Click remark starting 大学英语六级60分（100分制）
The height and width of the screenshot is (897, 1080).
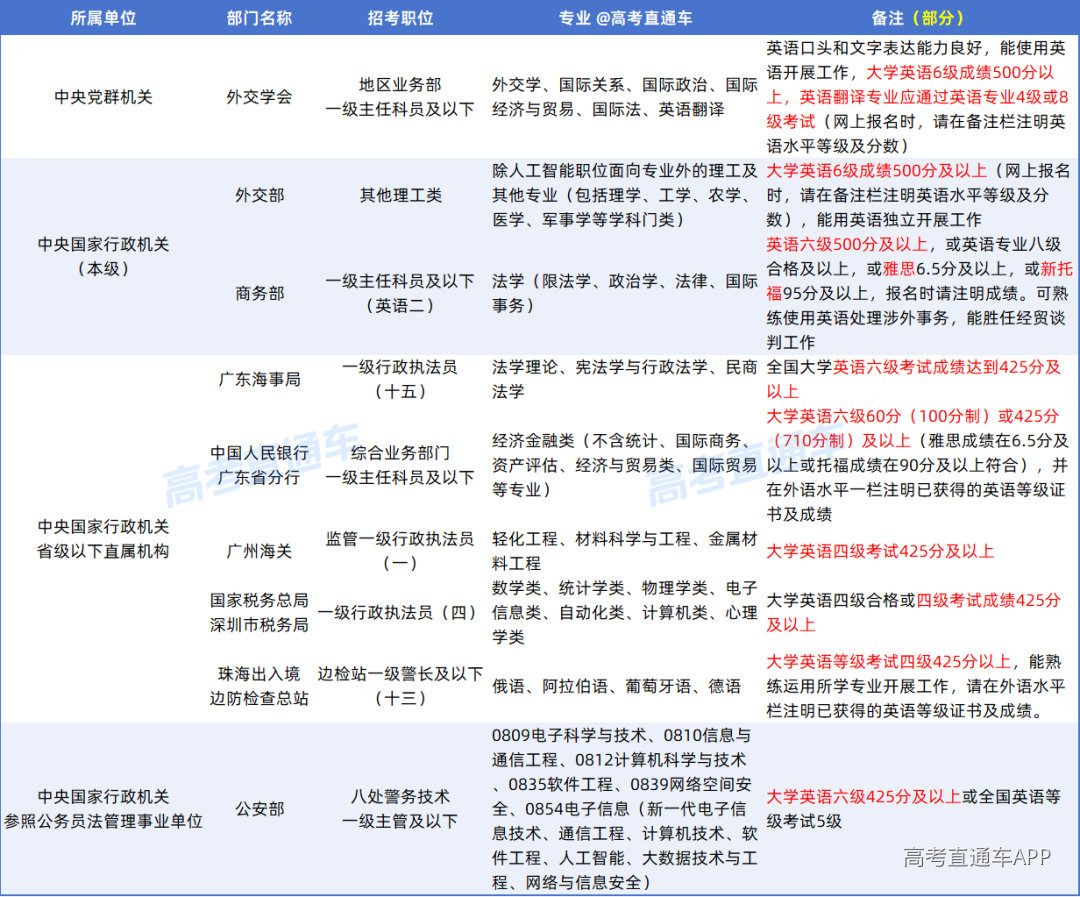click(x=917, y=465)
